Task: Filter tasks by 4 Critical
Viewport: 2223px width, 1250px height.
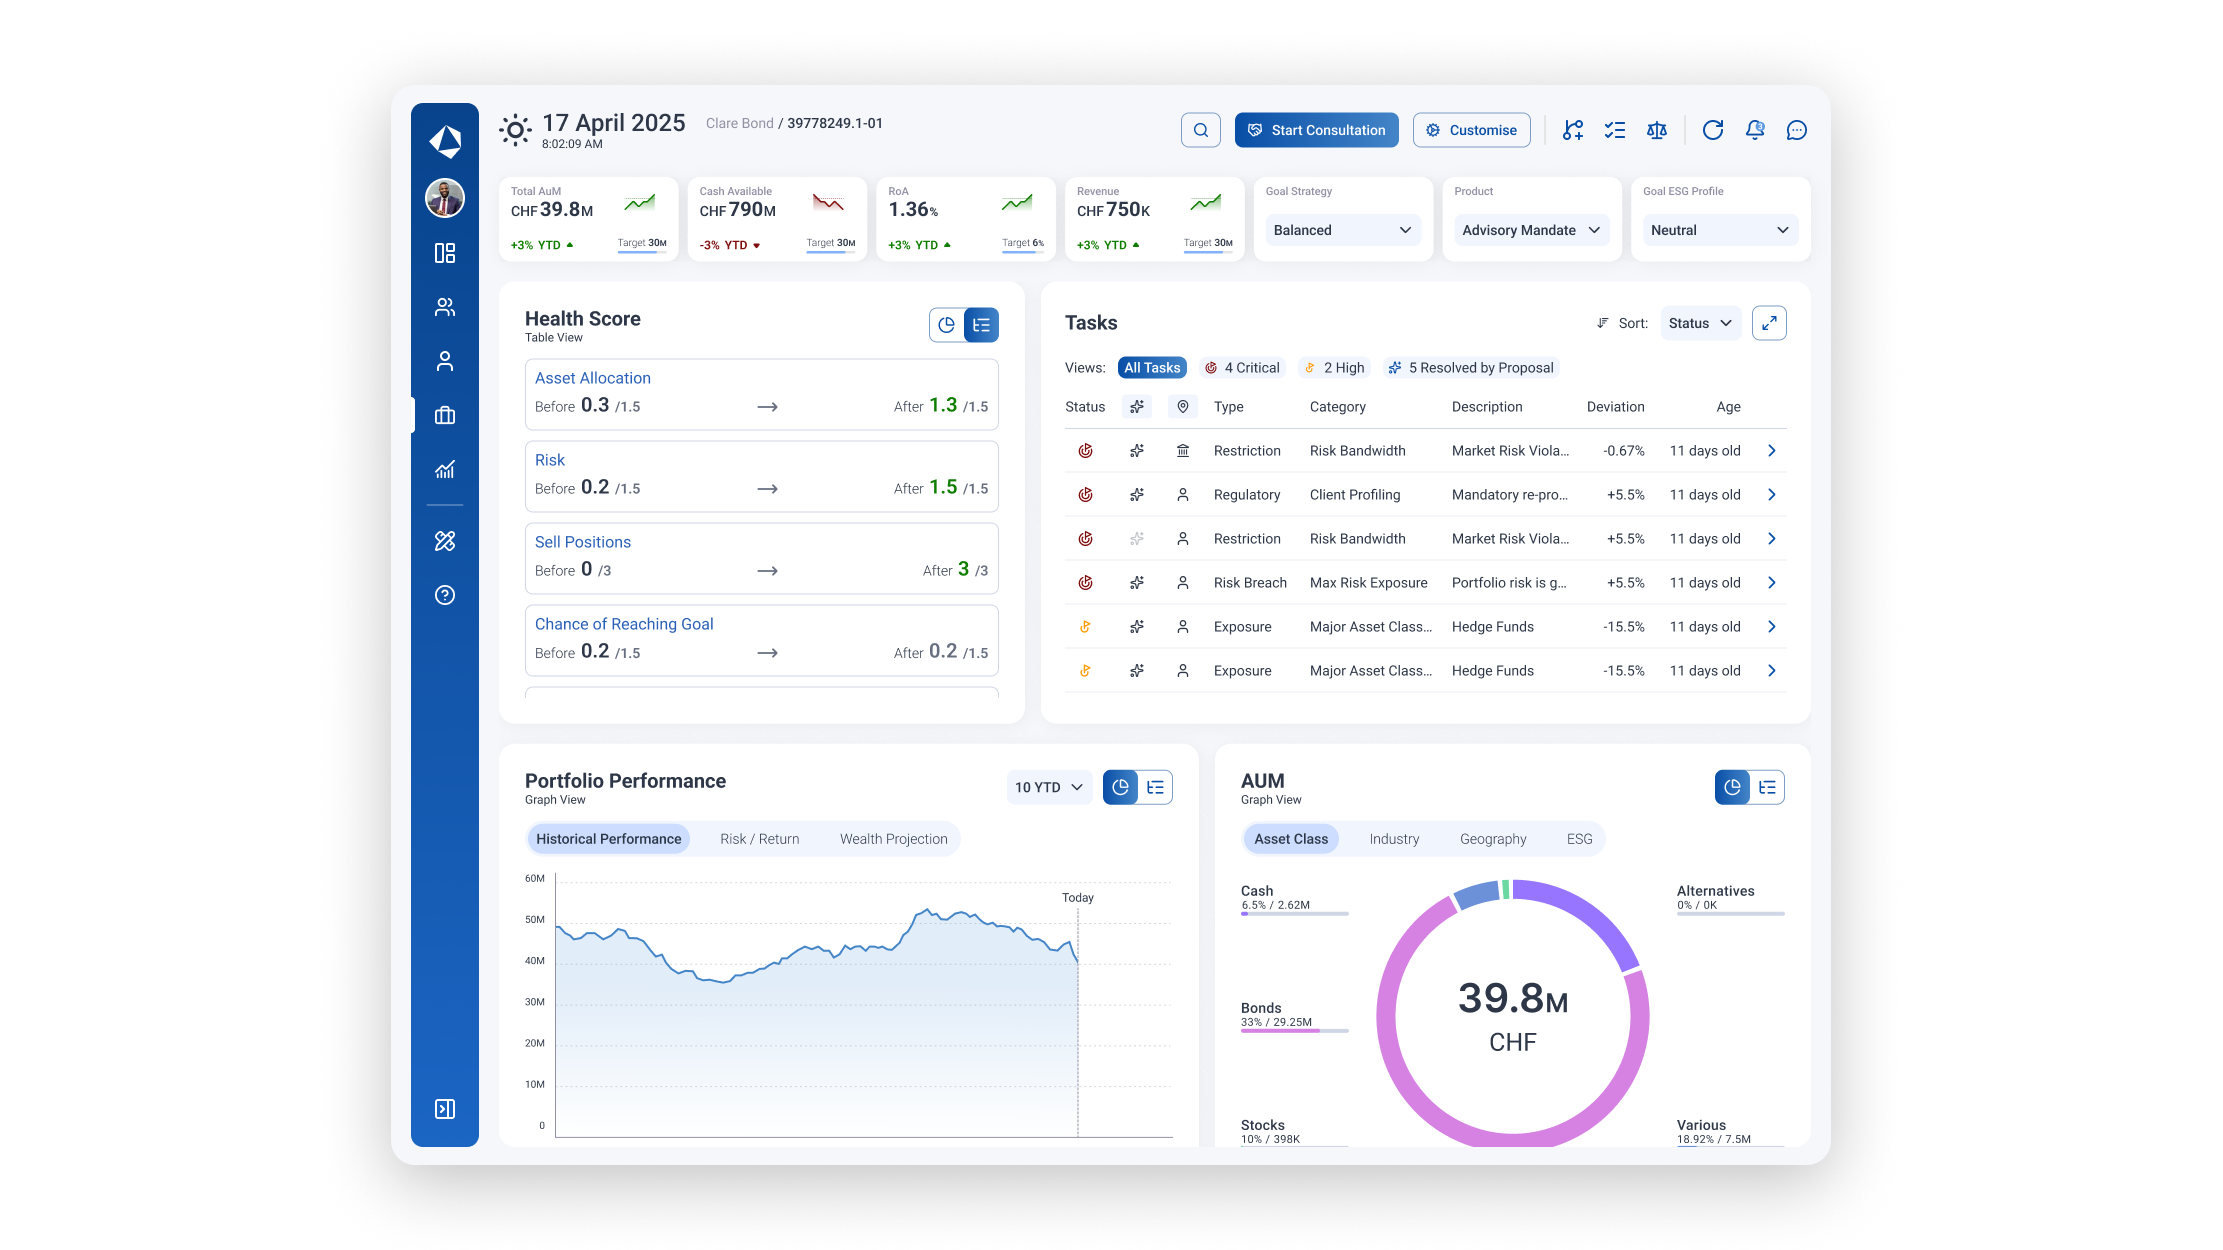Action: pyautogui.click(x=1243, y=367)
